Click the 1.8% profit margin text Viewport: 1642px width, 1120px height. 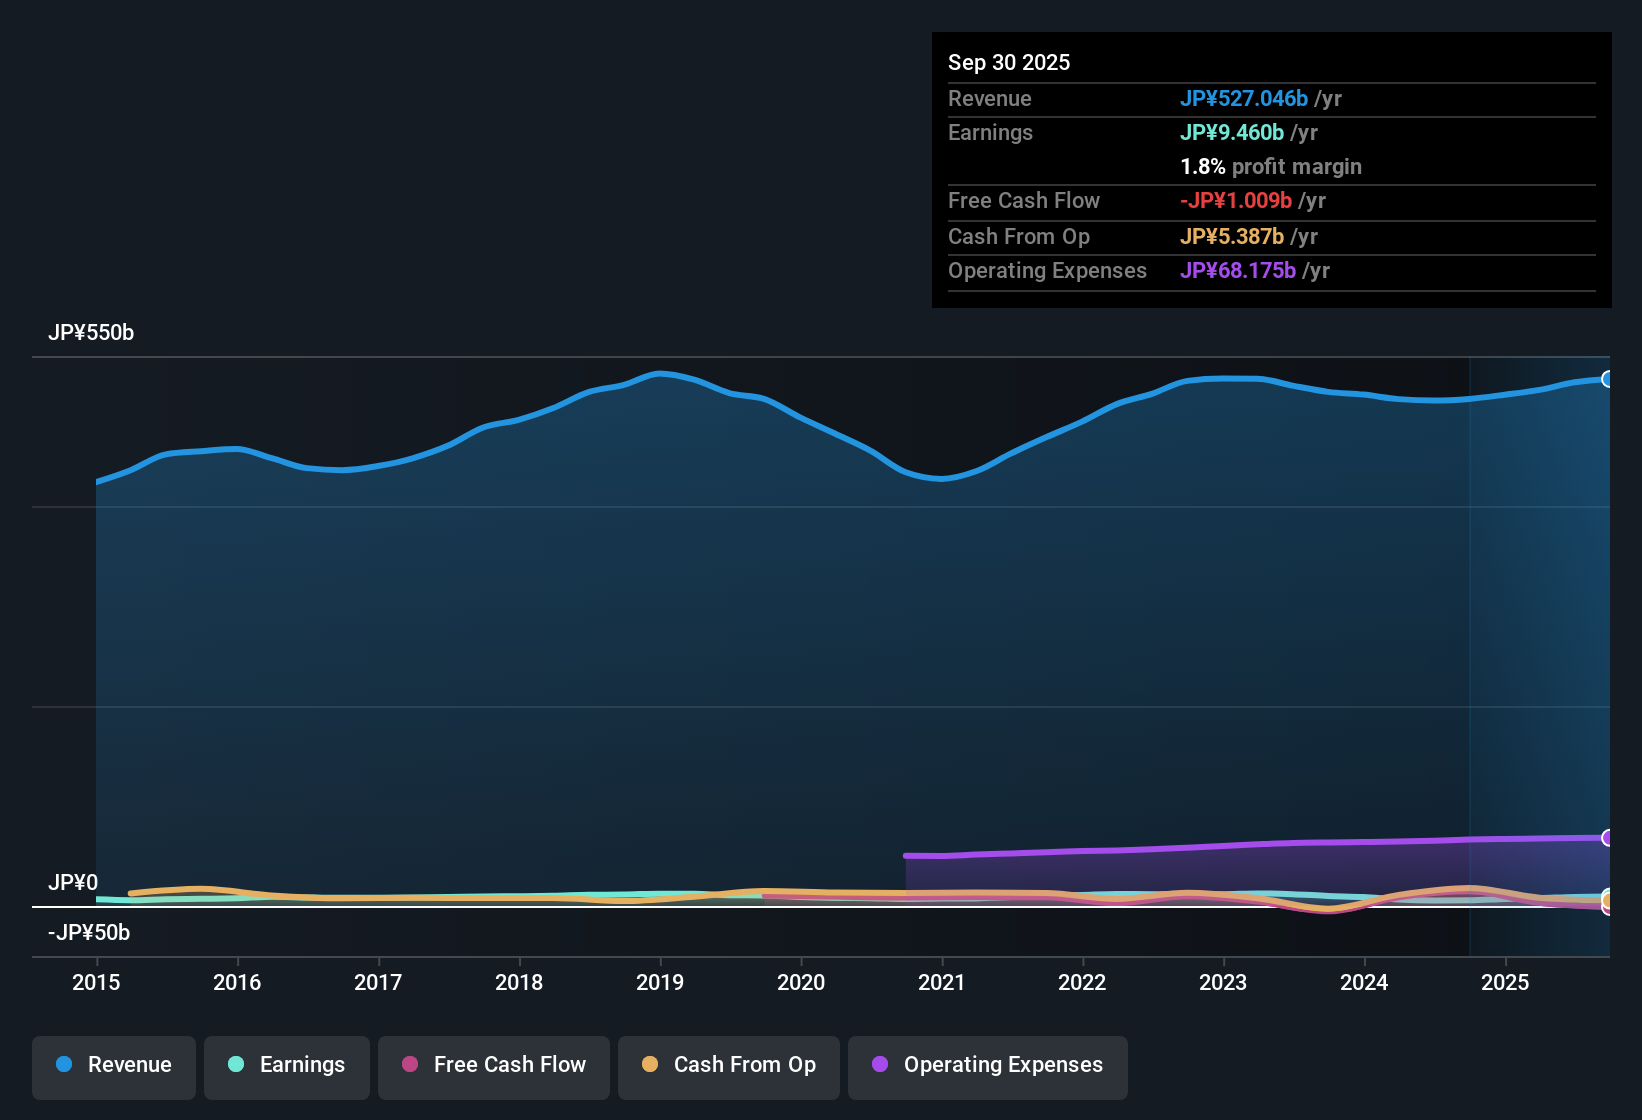1270,166
